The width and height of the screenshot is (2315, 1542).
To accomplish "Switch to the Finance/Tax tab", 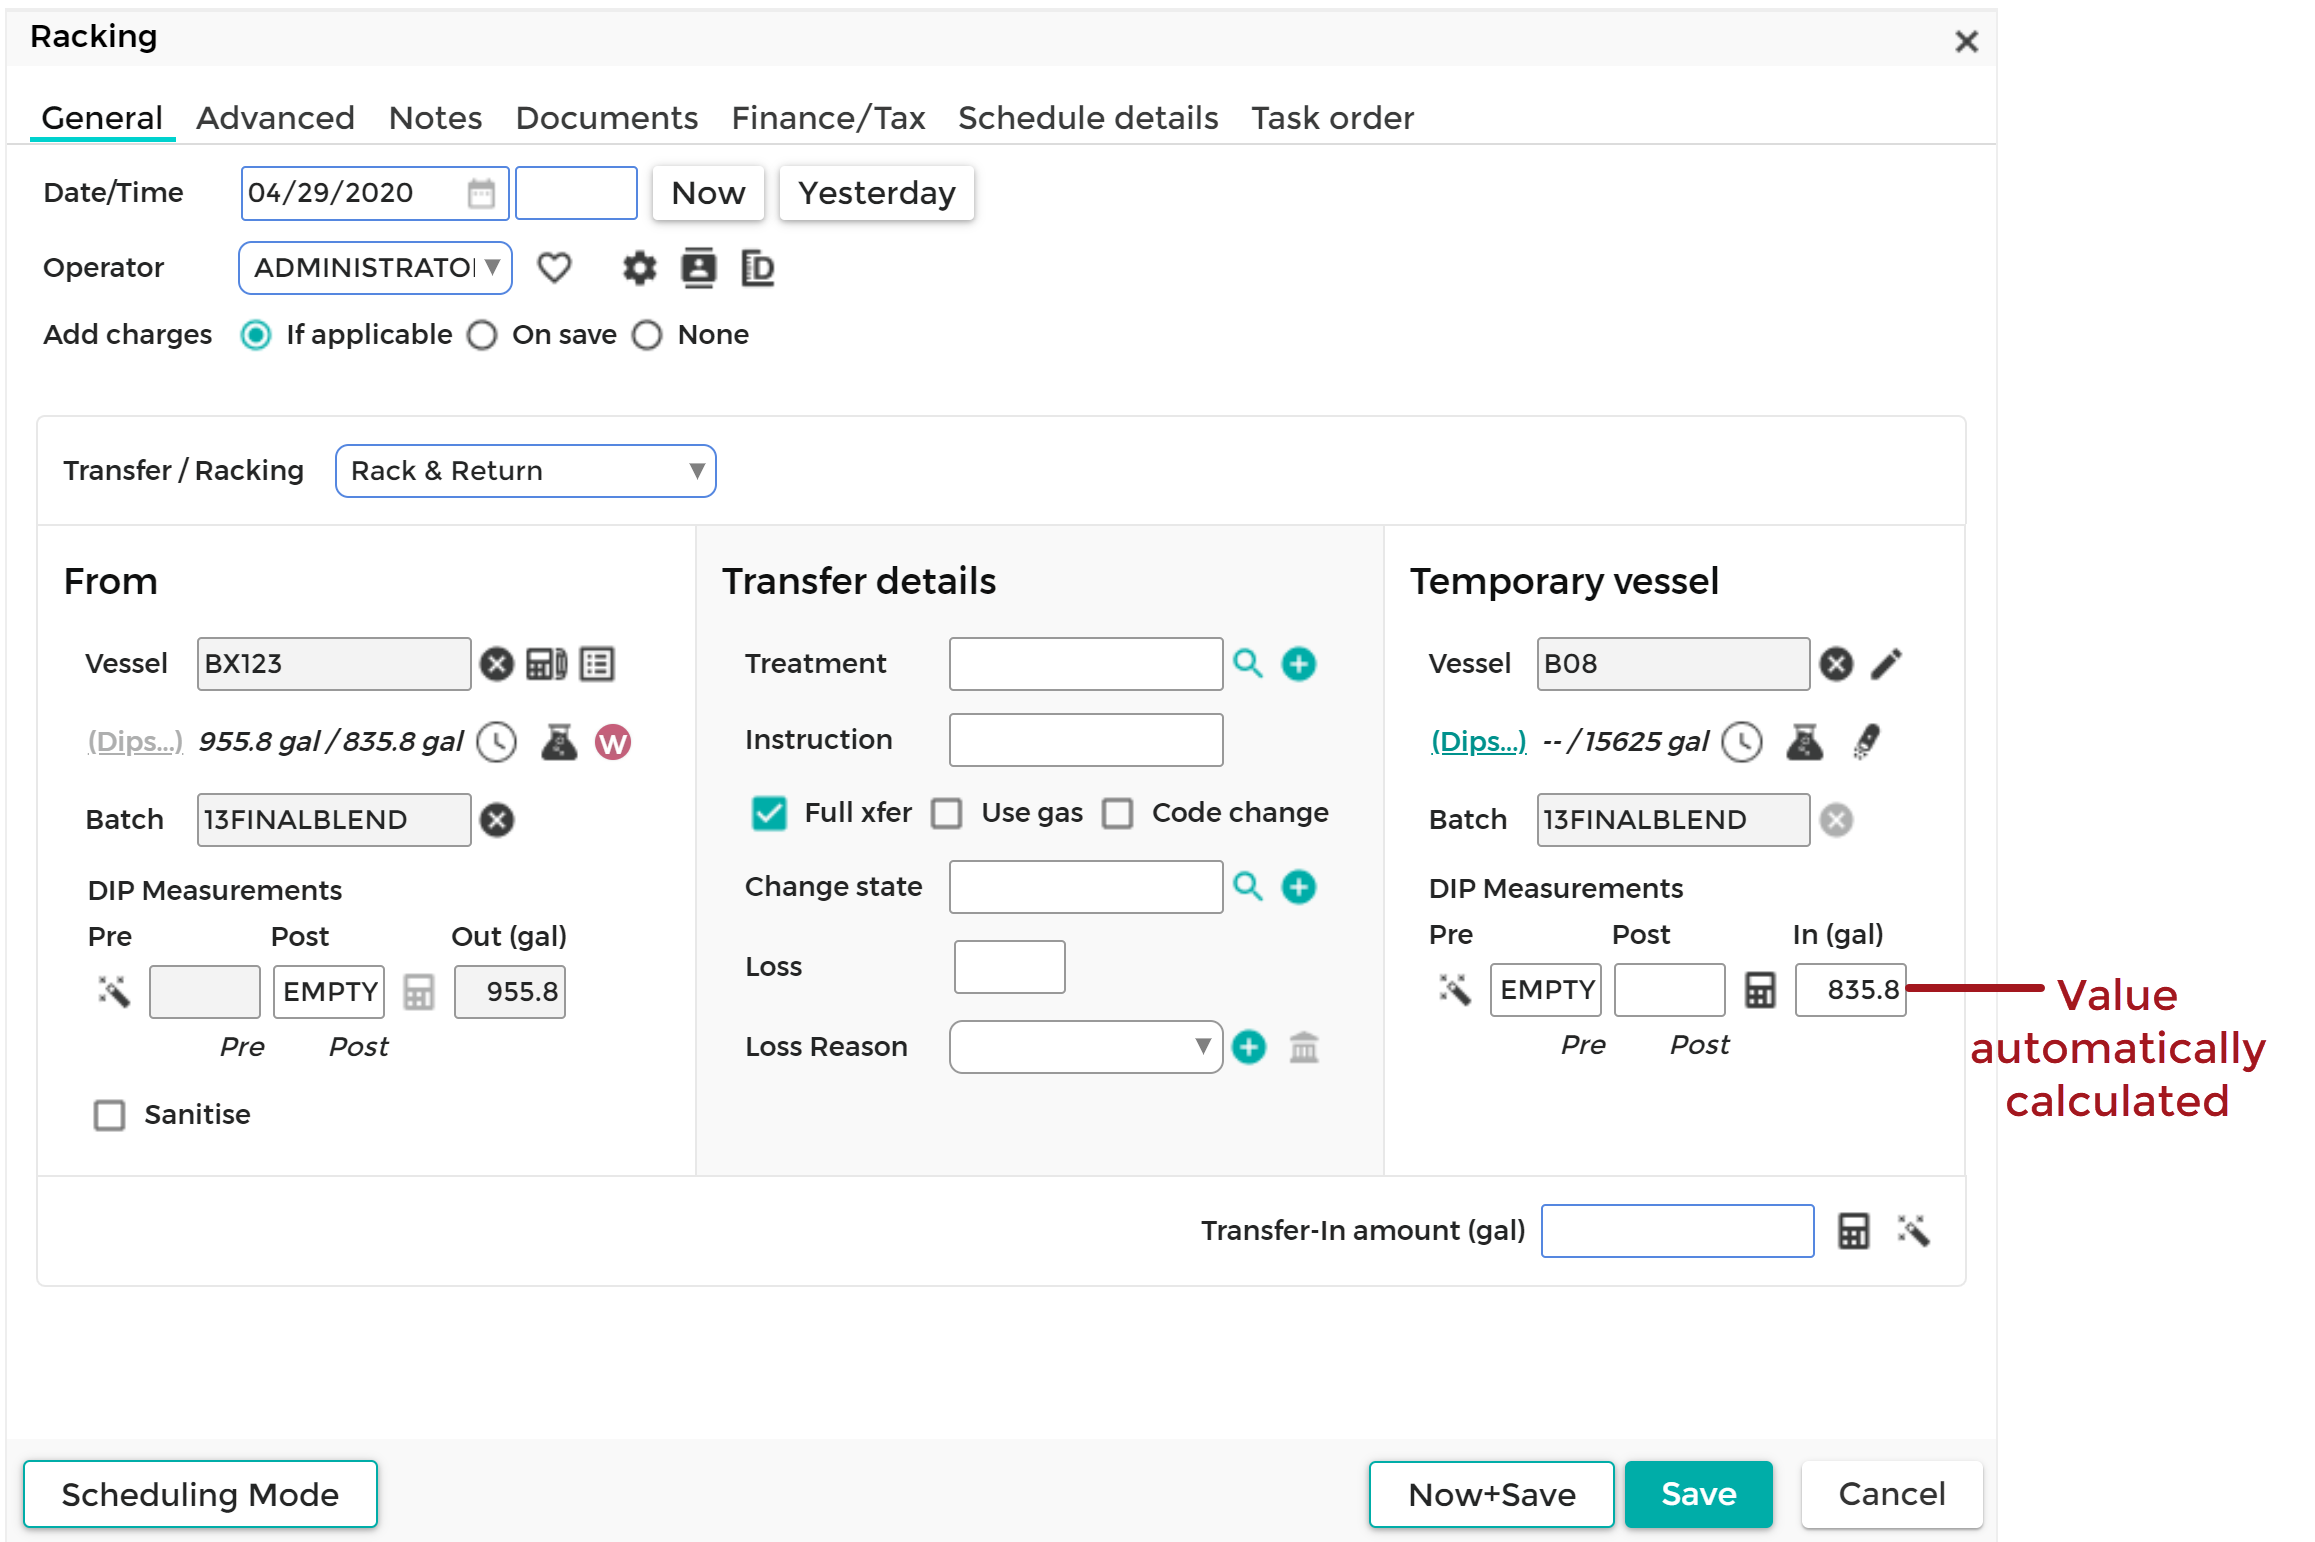I will click(828, 118).
